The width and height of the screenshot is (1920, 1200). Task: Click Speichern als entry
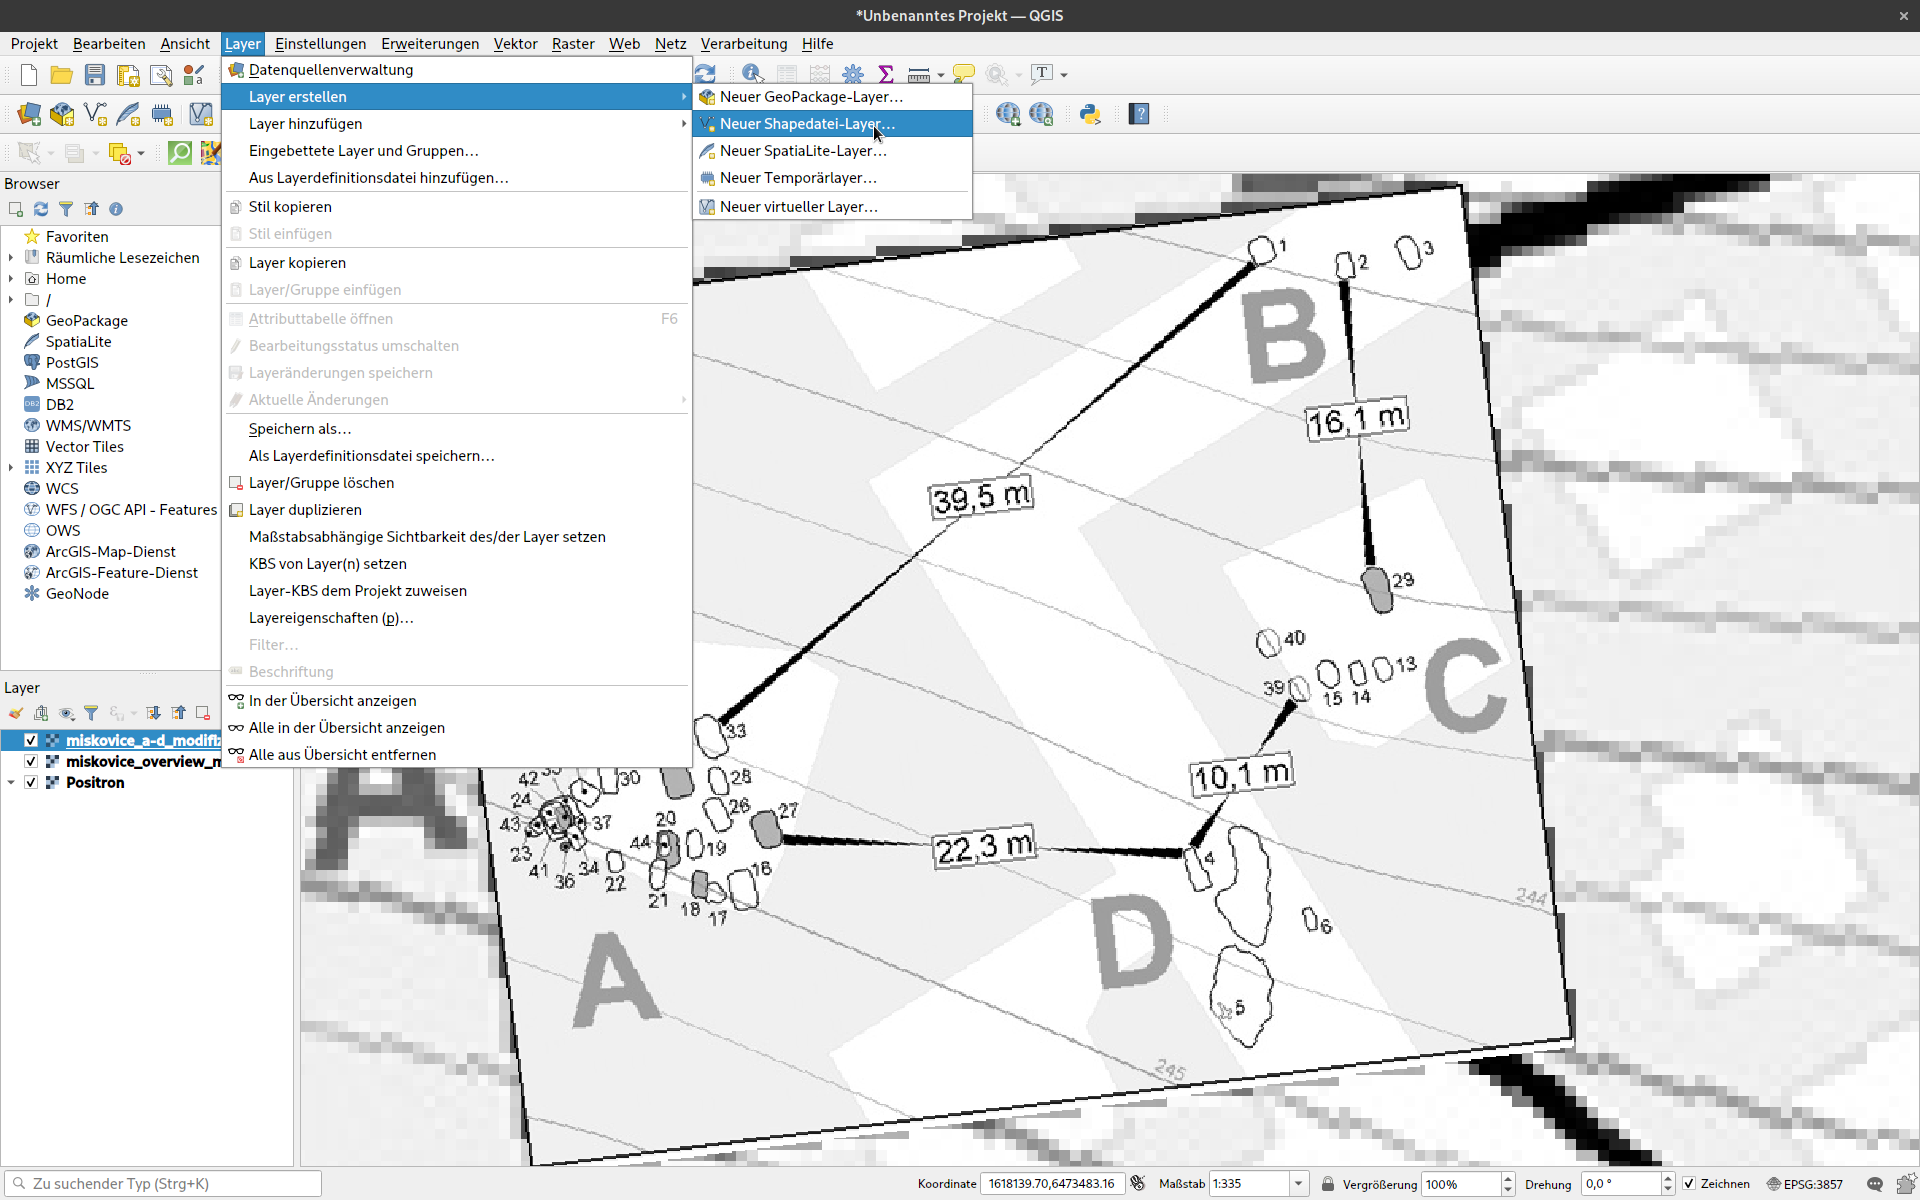point(457,429)
